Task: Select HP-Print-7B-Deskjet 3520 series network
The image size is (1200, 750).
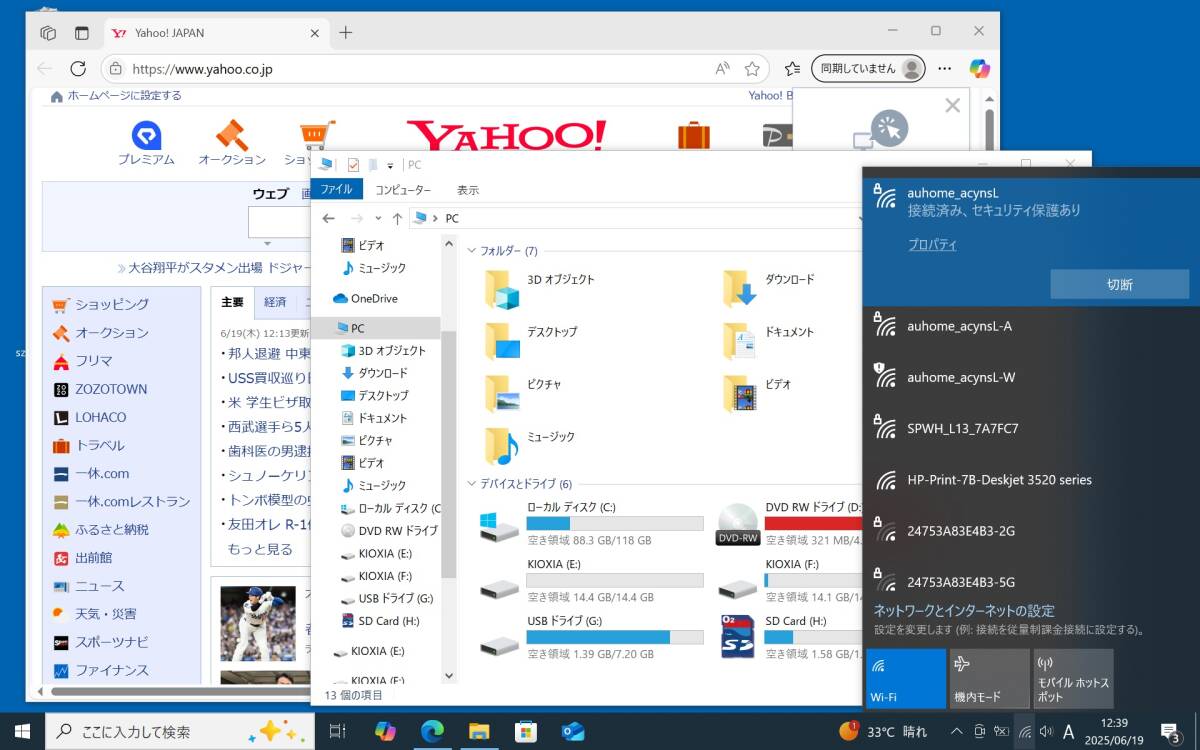Action: click(1031, 480)
